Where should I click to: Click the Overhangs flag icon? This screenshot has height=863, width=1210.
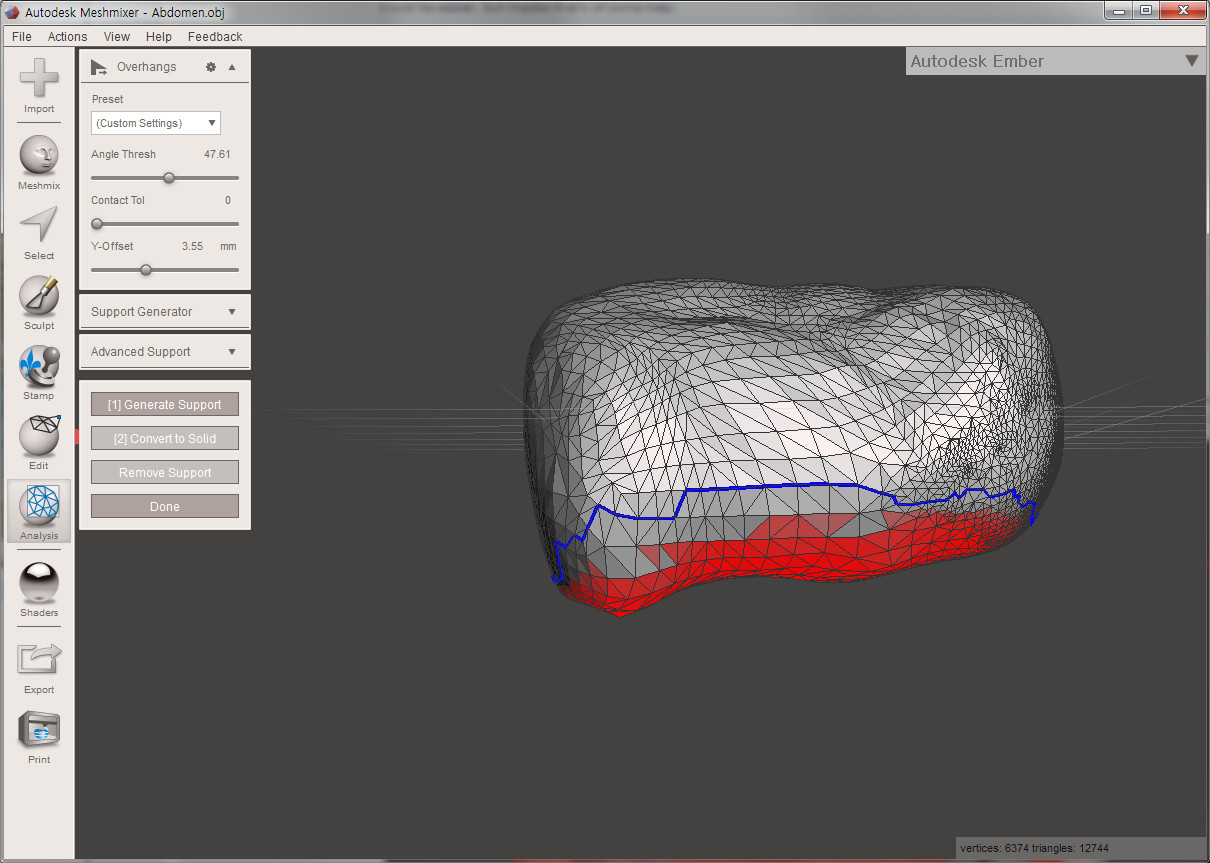[x=98, y=67]
